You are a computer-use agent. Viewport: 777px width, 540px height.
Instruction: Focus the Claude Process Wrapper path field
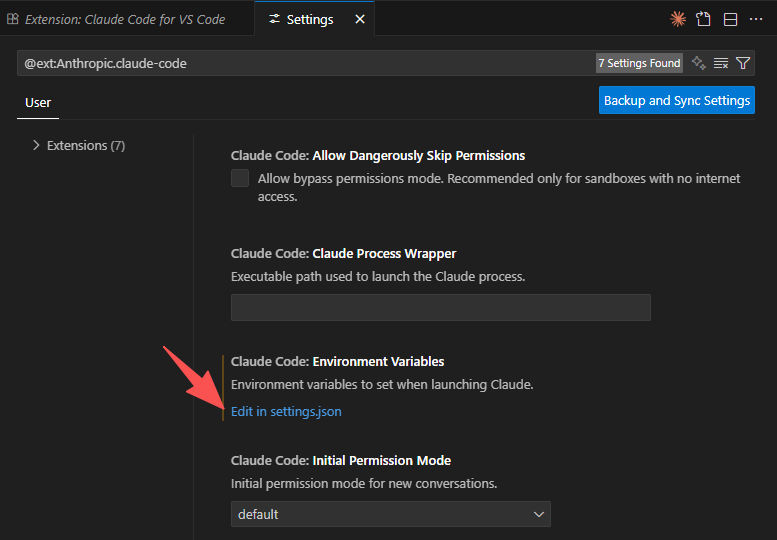point(440,307)
